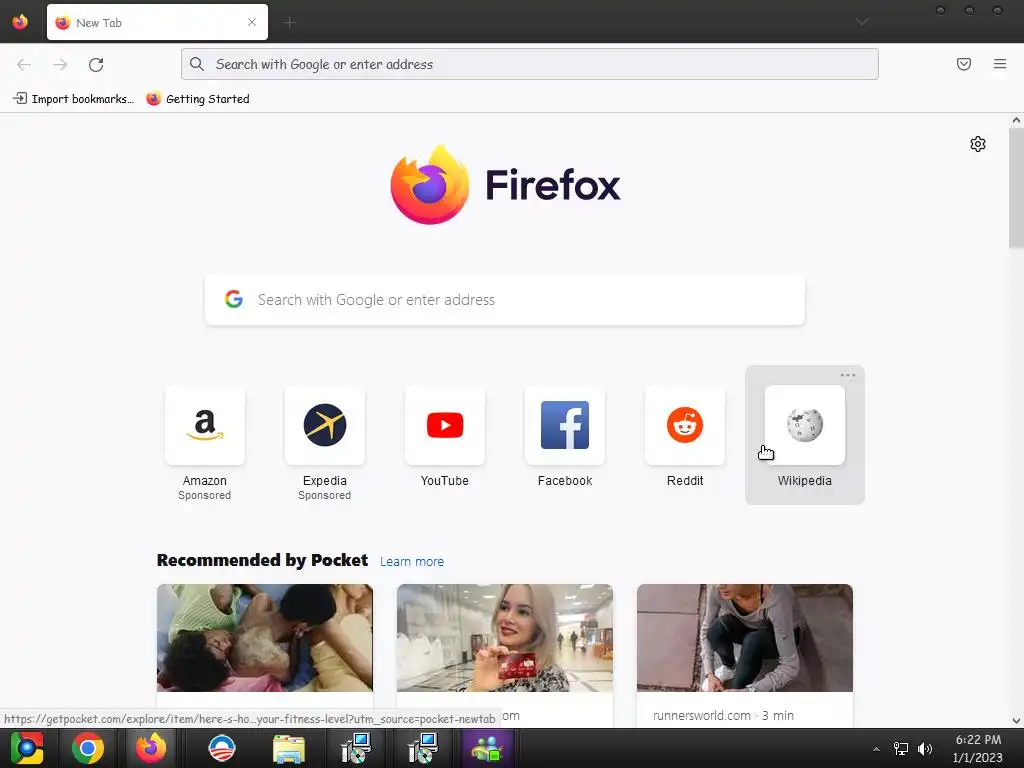Show hidden system tray icons
Screen dimensions: 1024x768
coord(876,749)
